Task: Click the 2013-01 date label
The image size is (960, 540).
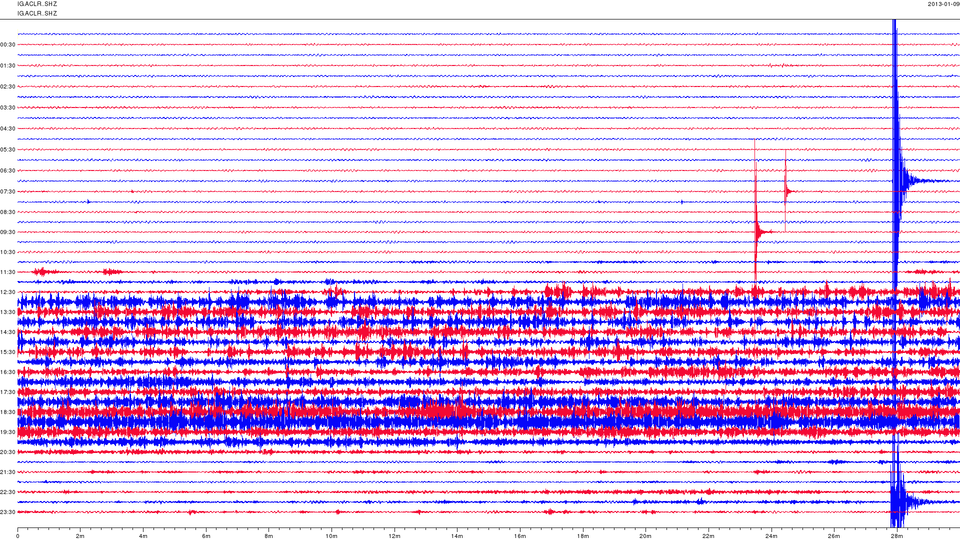Action: click(x=943, y=4)
